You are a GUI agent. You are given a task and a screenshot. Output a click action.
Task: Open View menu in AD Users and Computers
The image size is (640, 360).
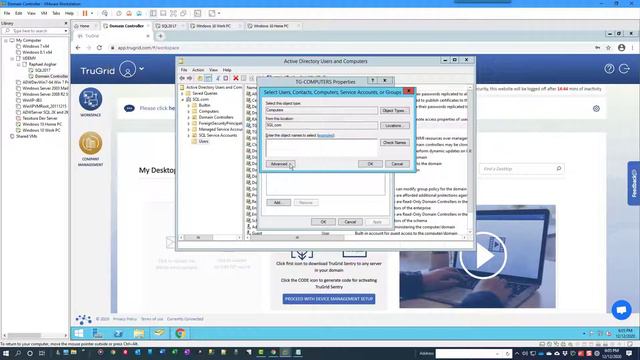(x=213, y=70)
